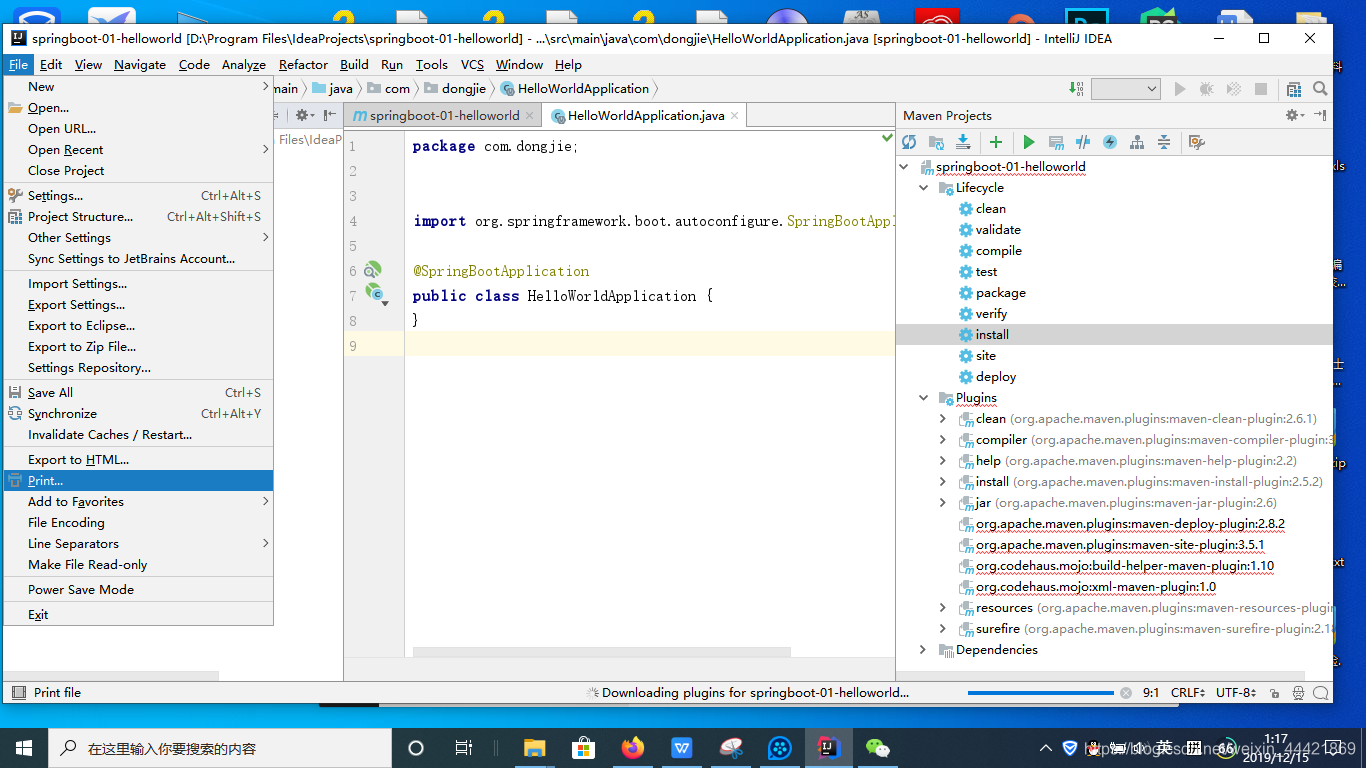The image size is (1366, 768).
Task: Toggle file read-only lock in status bar
Action: (1274, 692)
